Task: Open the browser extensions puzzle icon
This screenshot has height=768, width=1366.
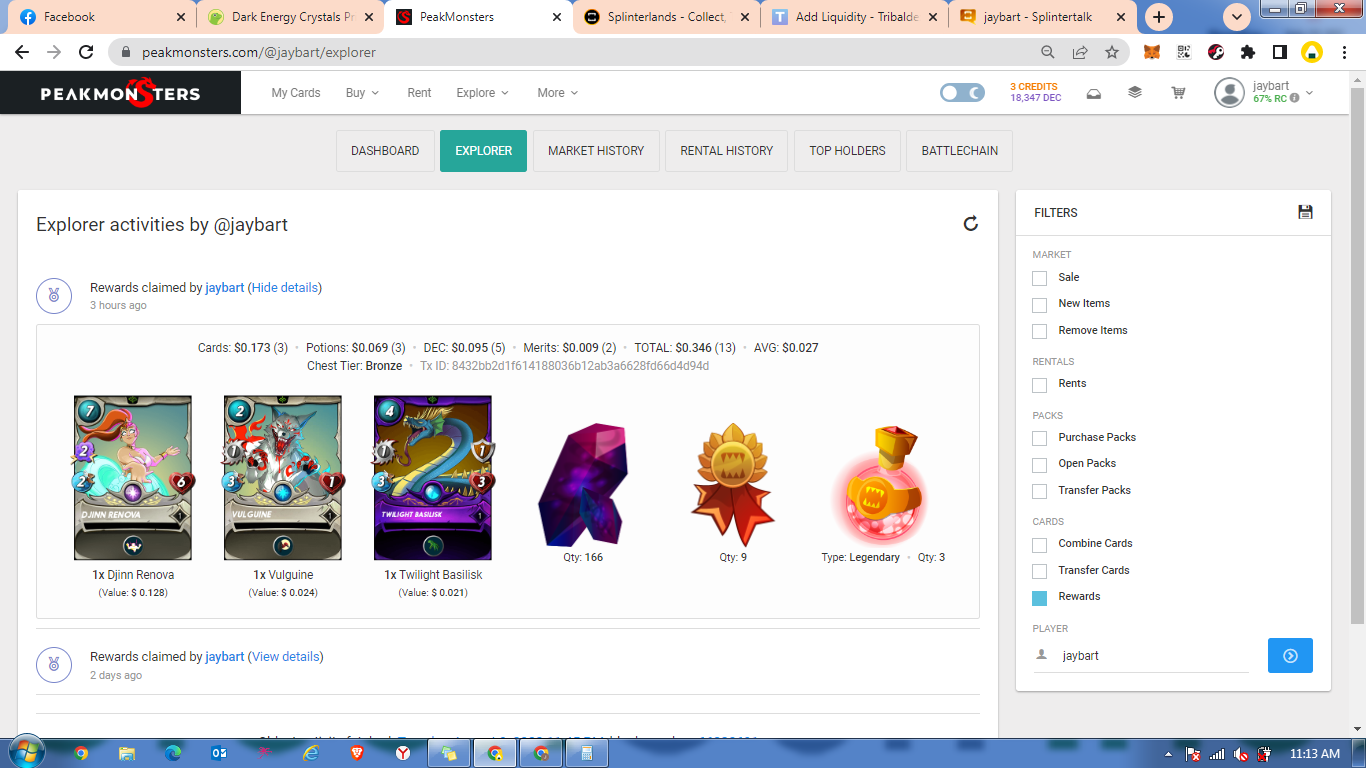Action: click(x=1248, y=52)
